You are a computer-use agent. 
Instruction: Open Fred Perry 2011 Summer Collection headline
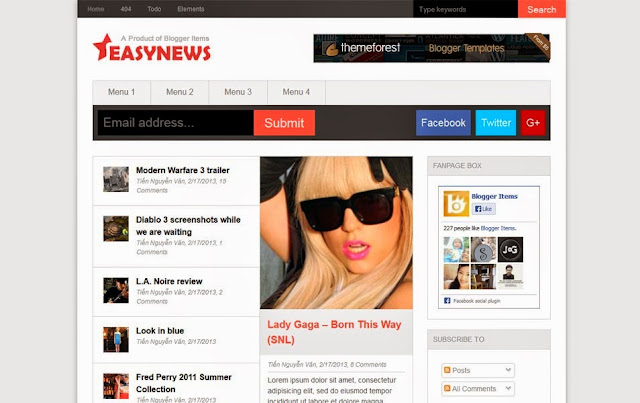tap(184, 383)
